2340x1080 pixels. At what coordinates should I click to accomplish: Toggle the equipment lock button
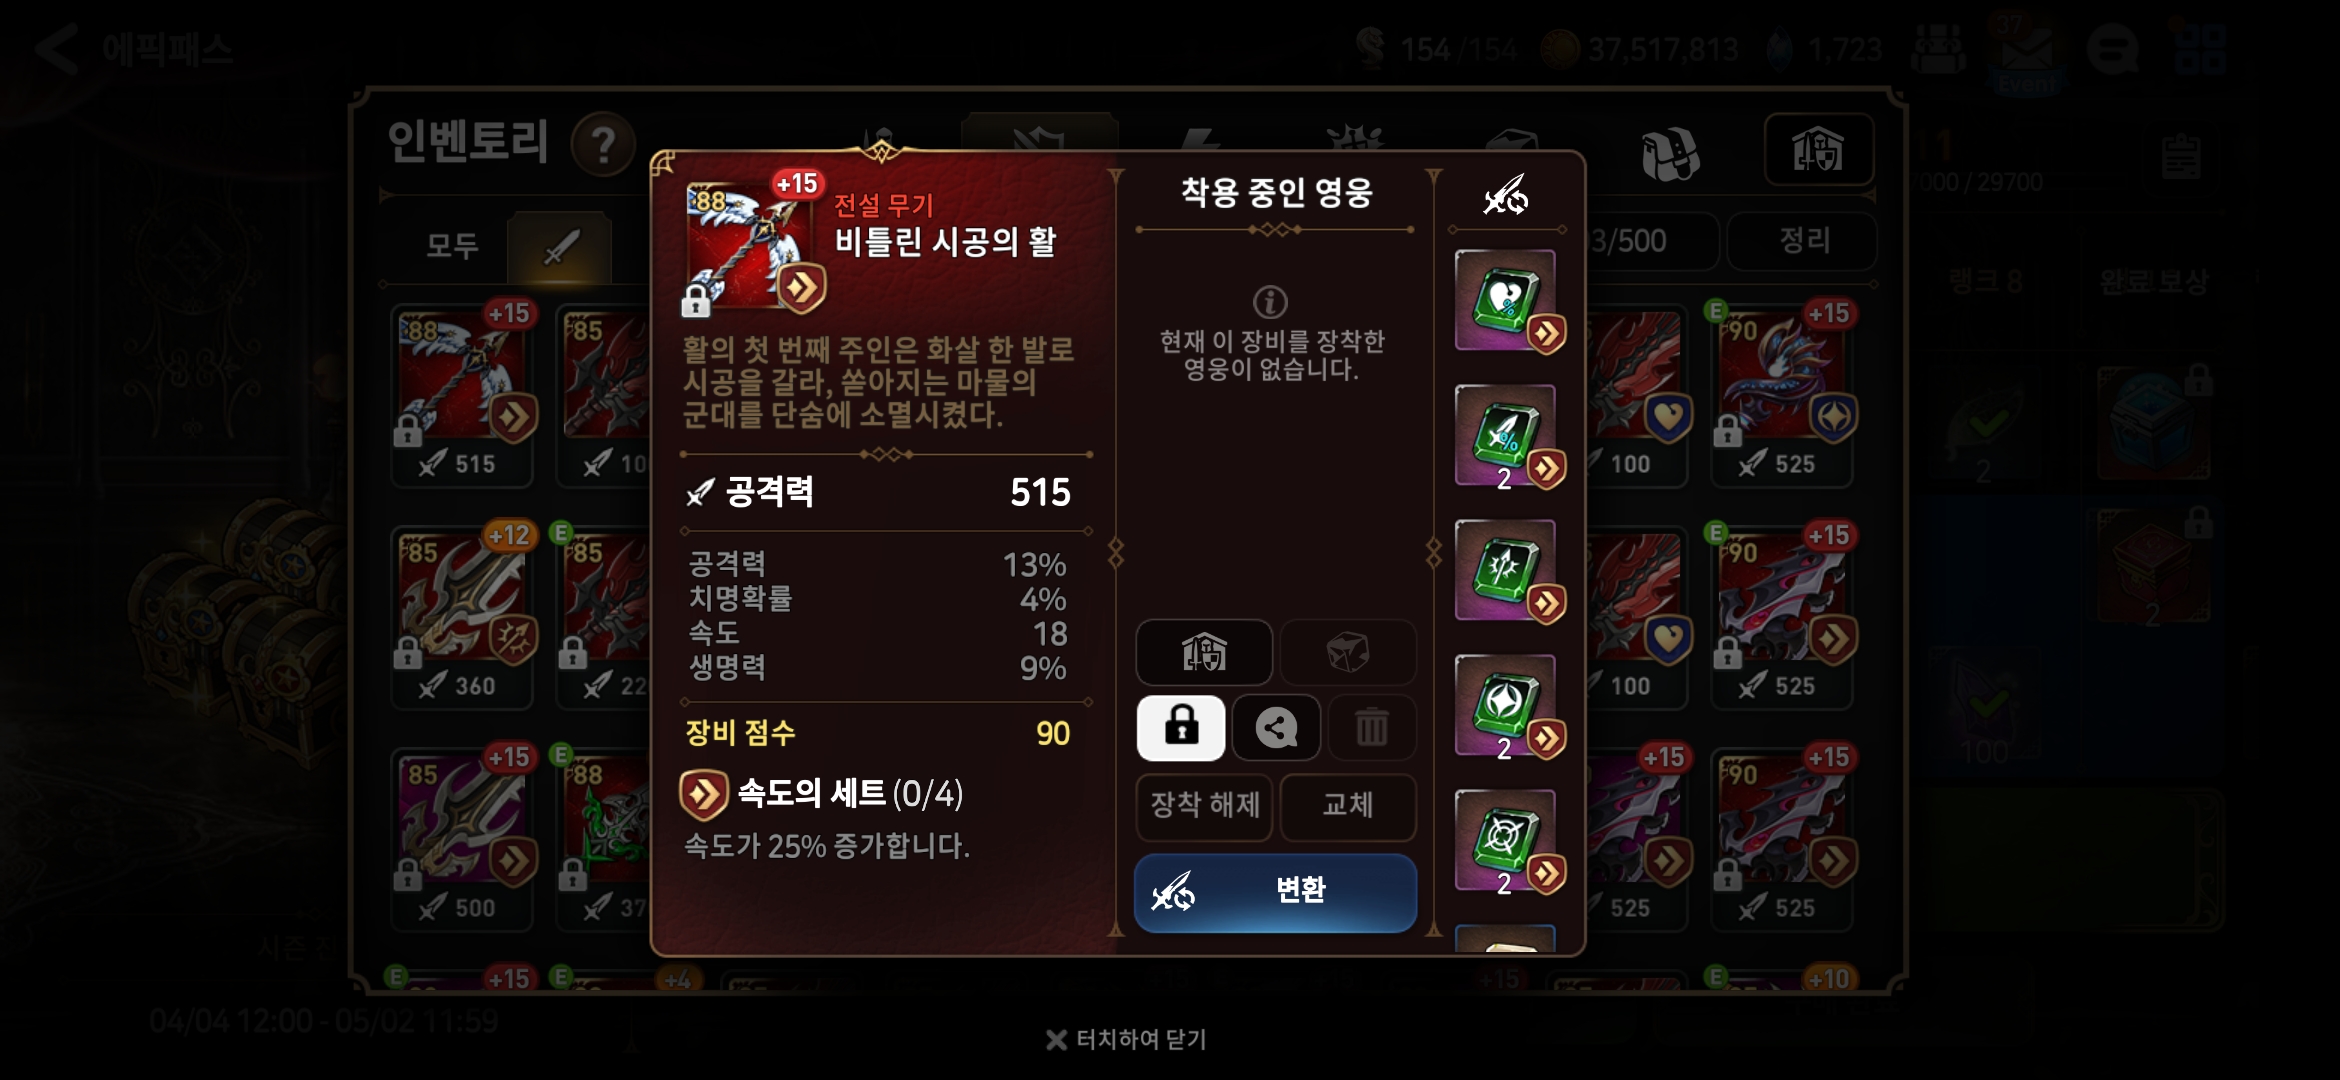point(1181,727)
